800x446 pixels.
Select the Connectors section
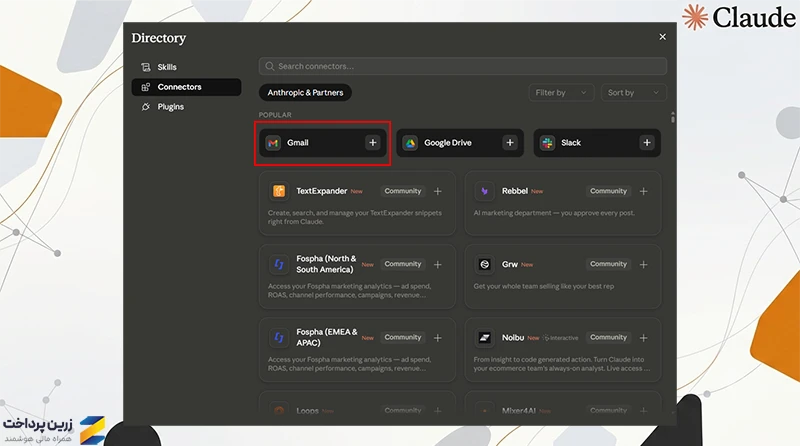pos(186,87)
